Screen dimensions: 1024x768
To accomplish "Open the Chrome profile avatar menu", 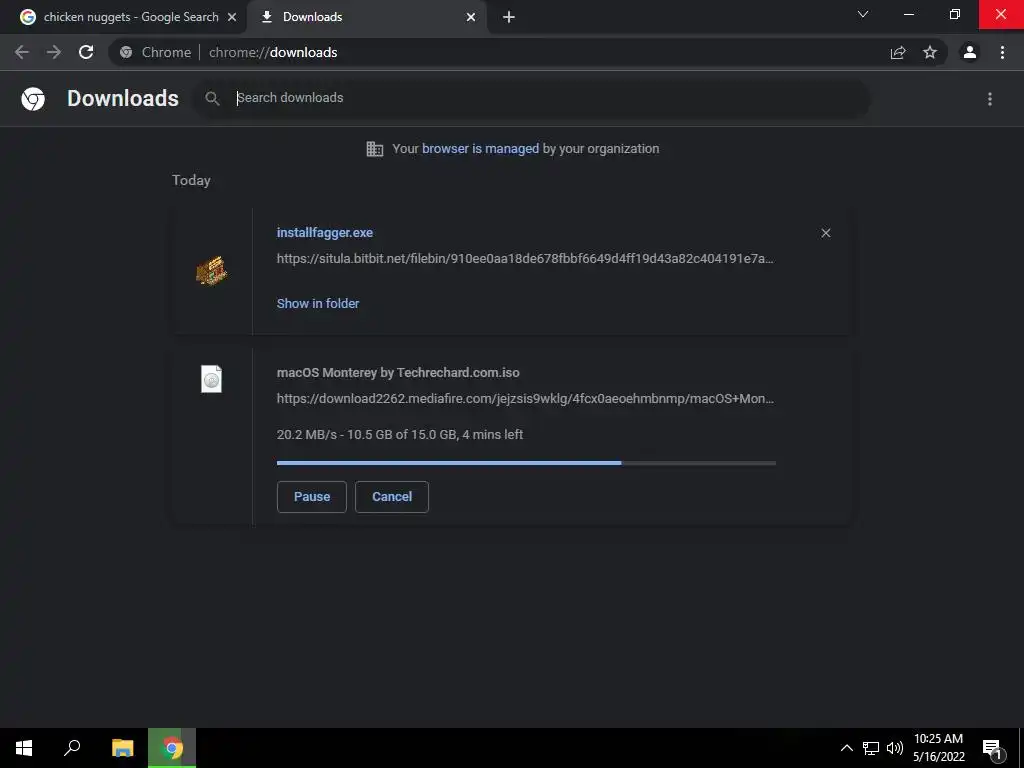I will (970, 52).
